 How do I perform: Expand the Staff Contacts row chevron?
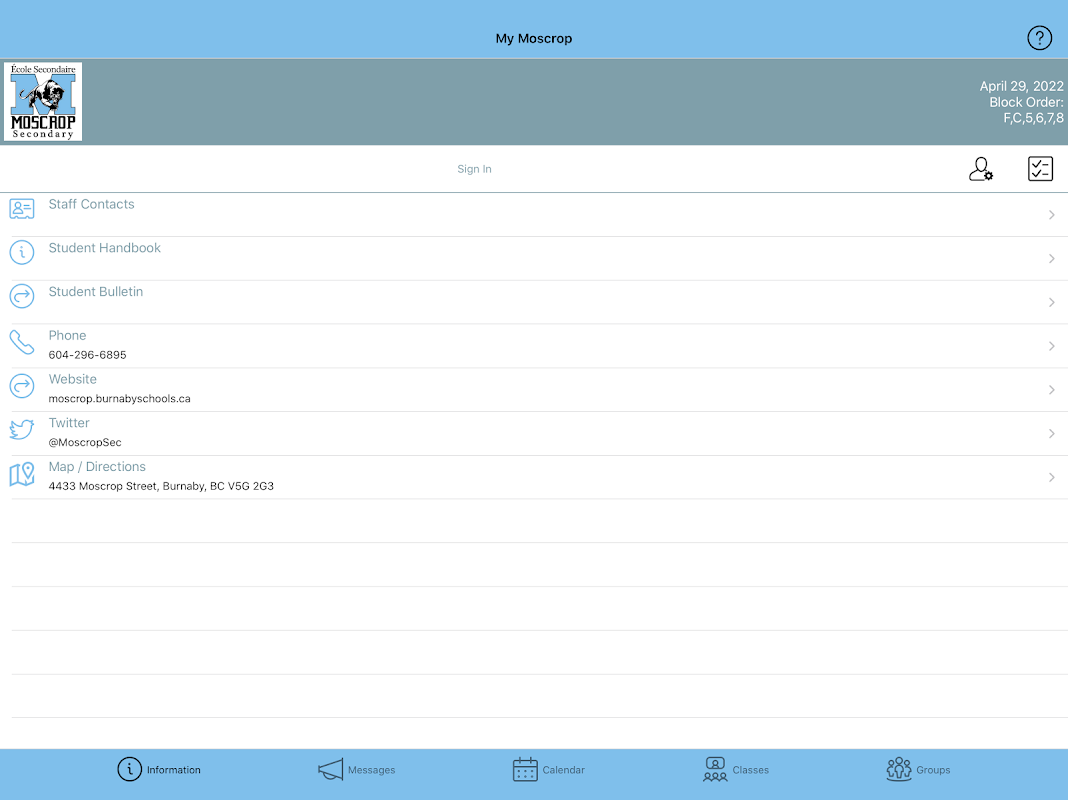(1052, 215)
